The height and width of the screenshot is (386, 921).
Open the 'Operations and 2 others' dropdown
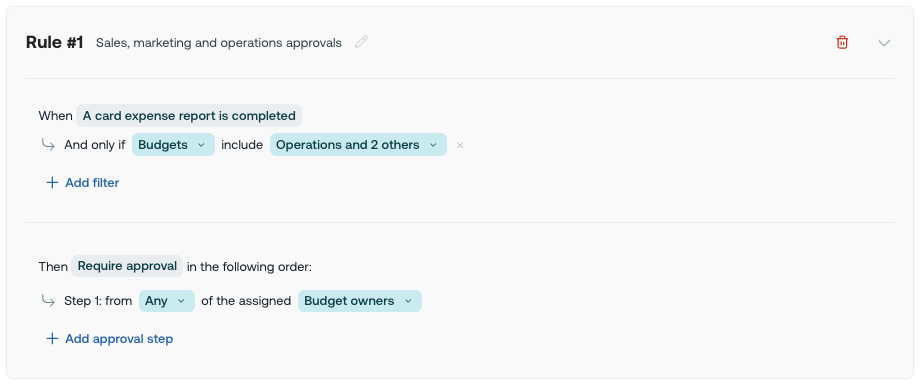pyautogui.click(x=358, y=145)
